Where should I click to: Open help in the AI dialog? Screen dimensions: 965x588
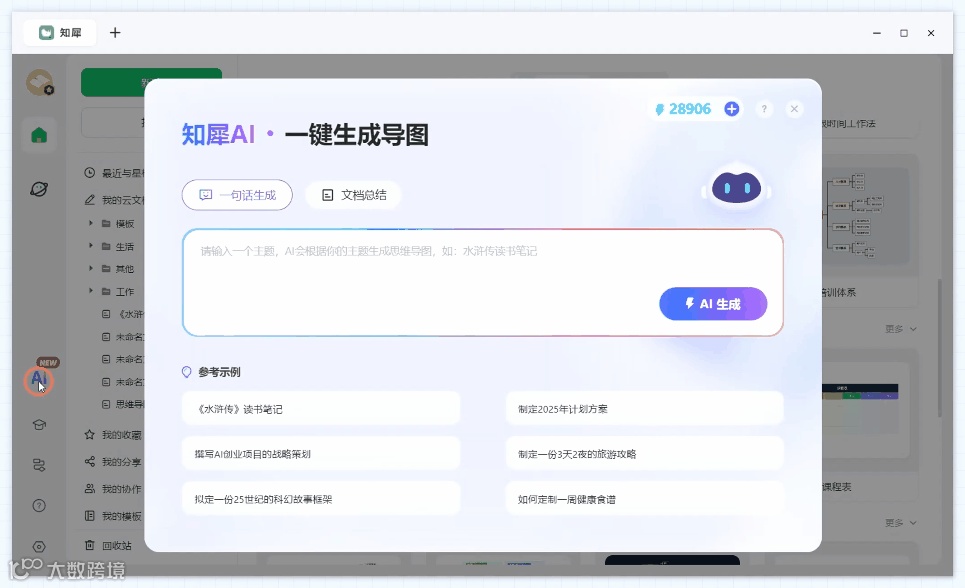pyautogui.click(x=764, y=109)
